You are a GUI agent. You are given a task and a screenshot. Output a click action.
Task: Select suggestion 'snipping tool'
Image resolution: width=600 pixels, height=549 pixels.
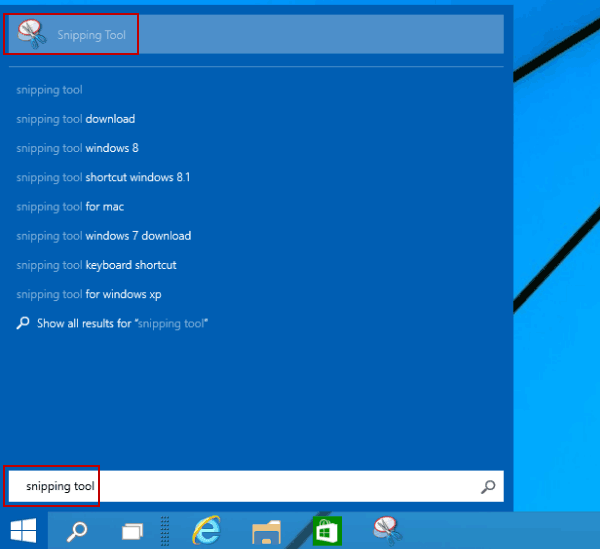[49, 90]
